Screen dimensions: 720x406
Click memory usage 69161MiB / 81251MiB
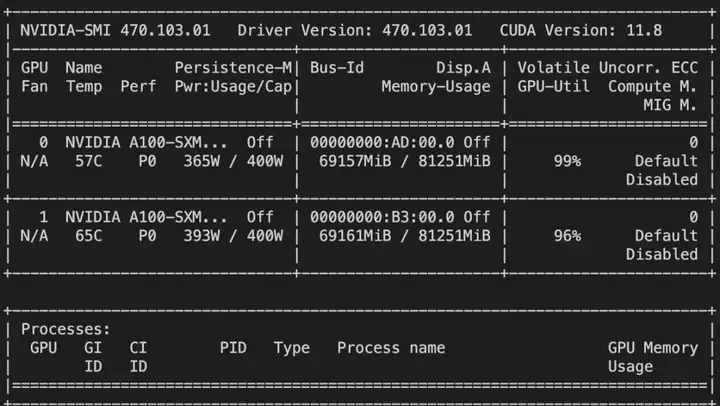[x=405, y=236]
